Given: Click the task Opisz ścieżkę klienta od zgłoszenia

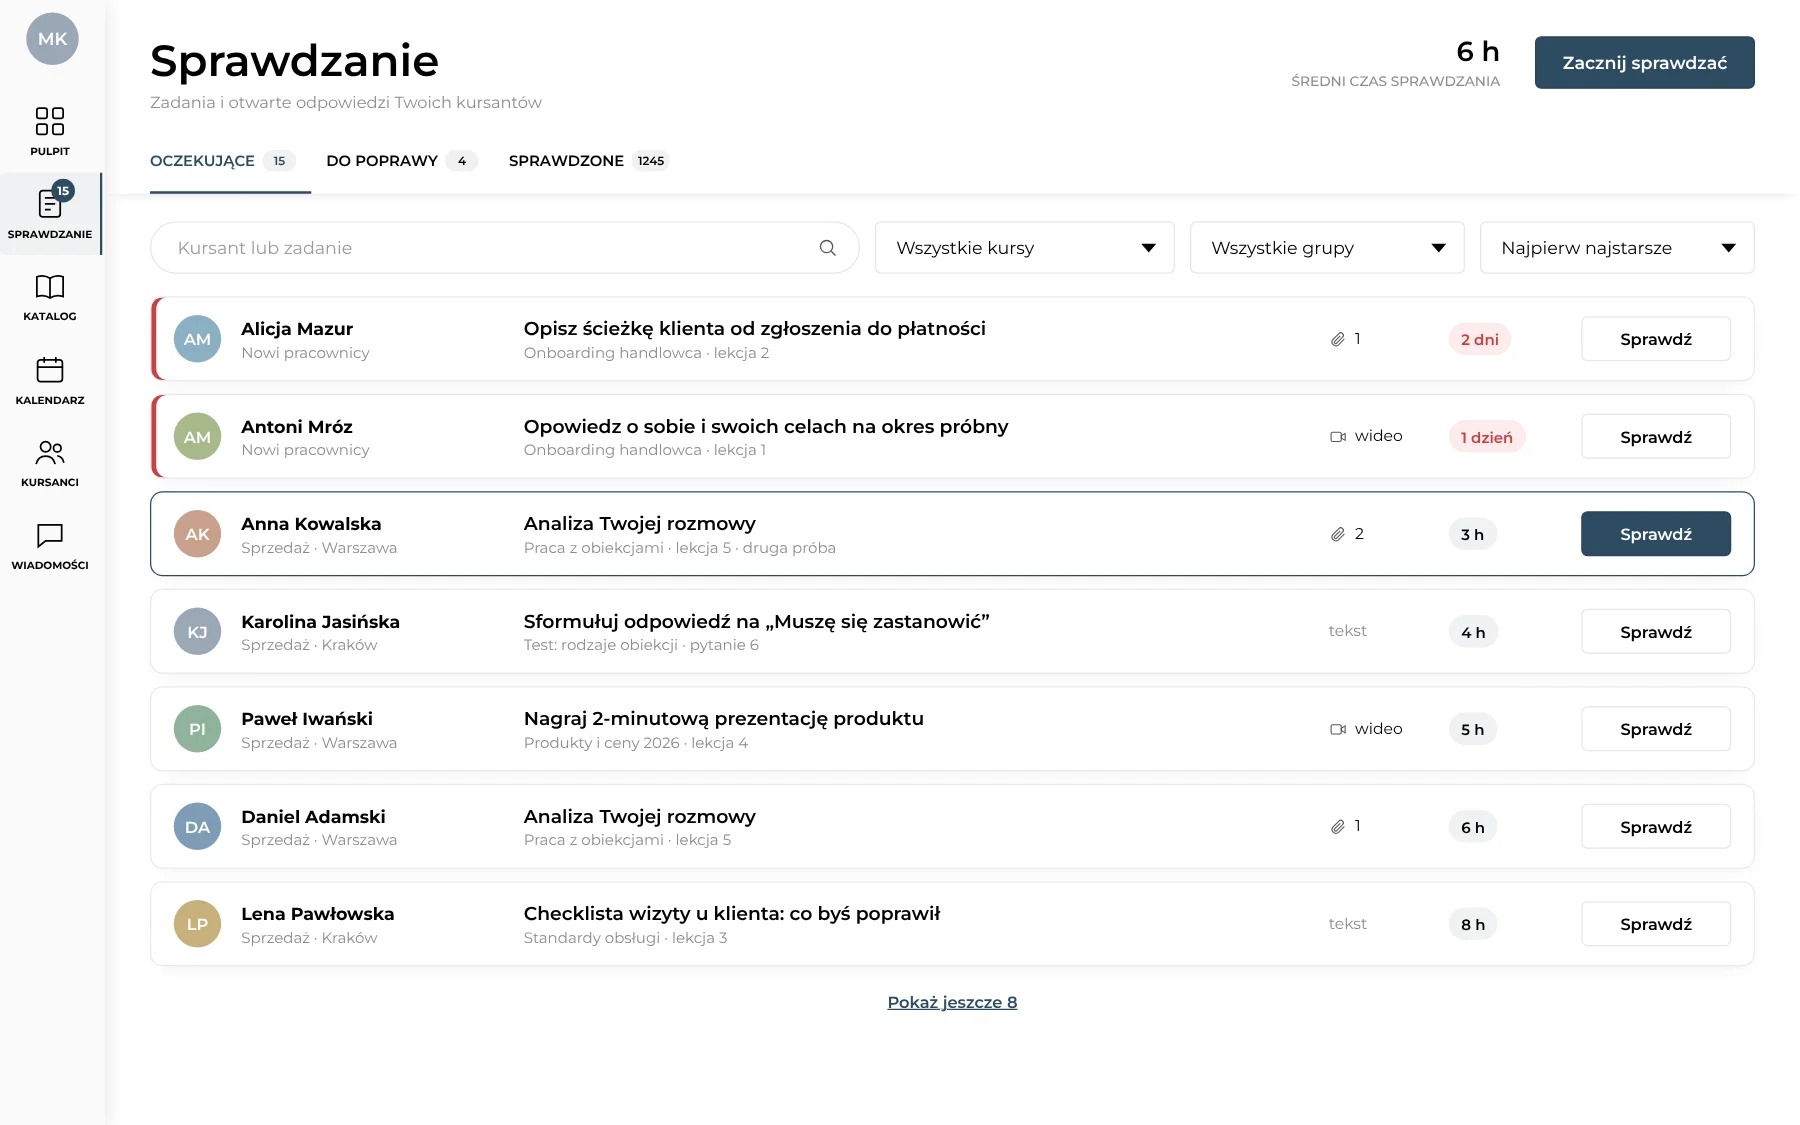Looking at the screenshot, I should point(755,329).
